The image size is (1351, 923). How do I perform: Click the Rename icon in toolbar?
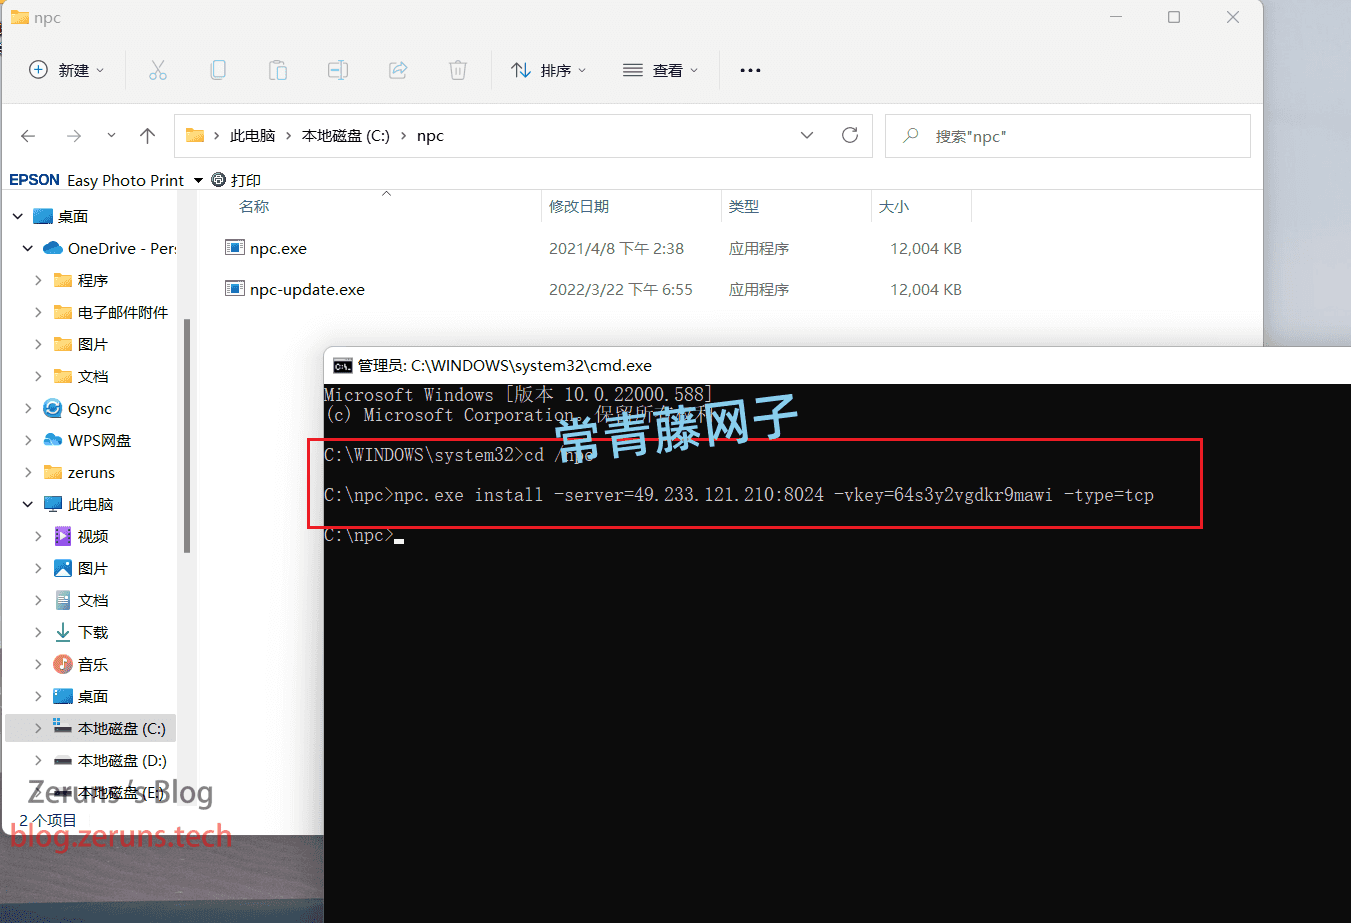(x=338, y=70)
